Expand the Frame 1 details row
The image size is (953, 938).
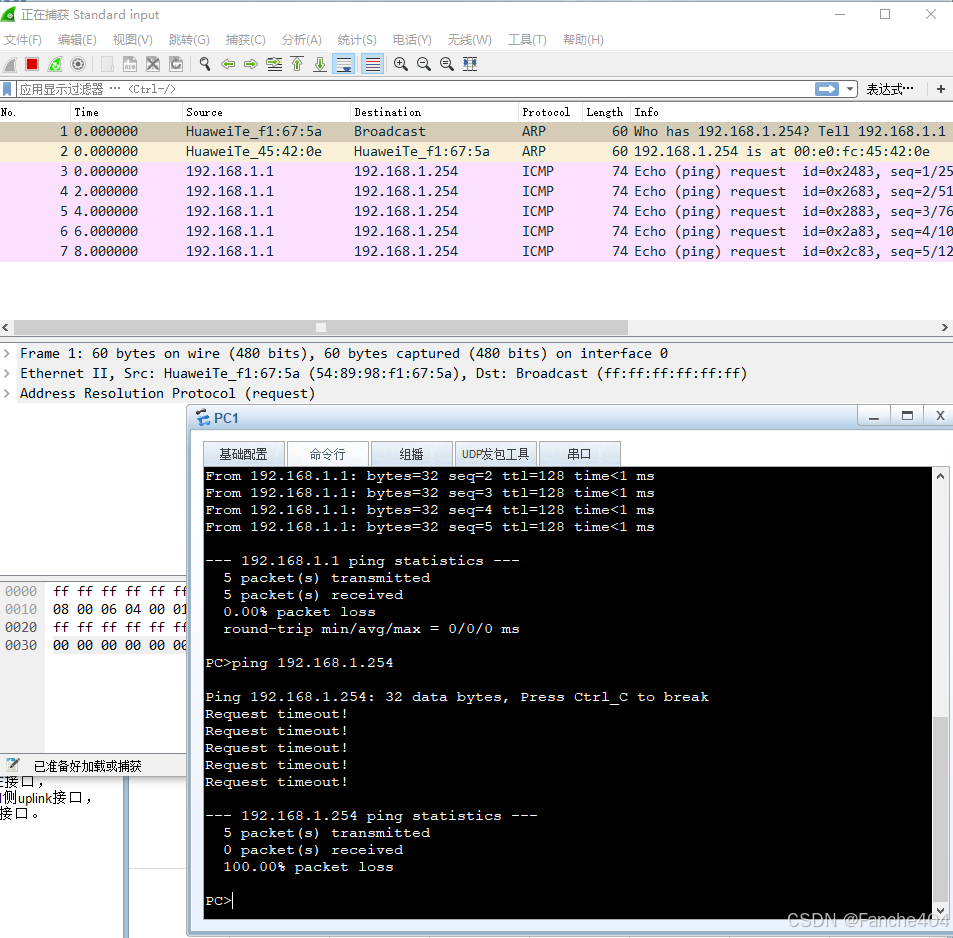tap(7, 353)
